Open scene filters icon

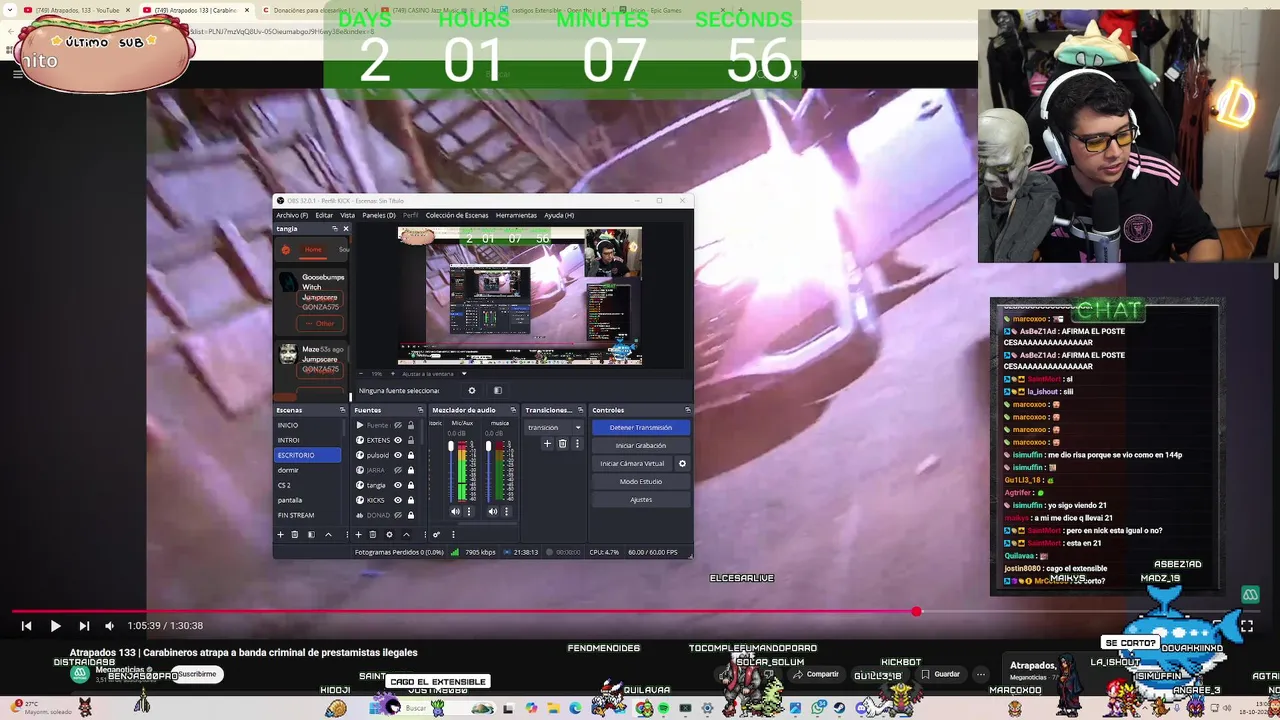pyautogui.click(x=311, y=535)
